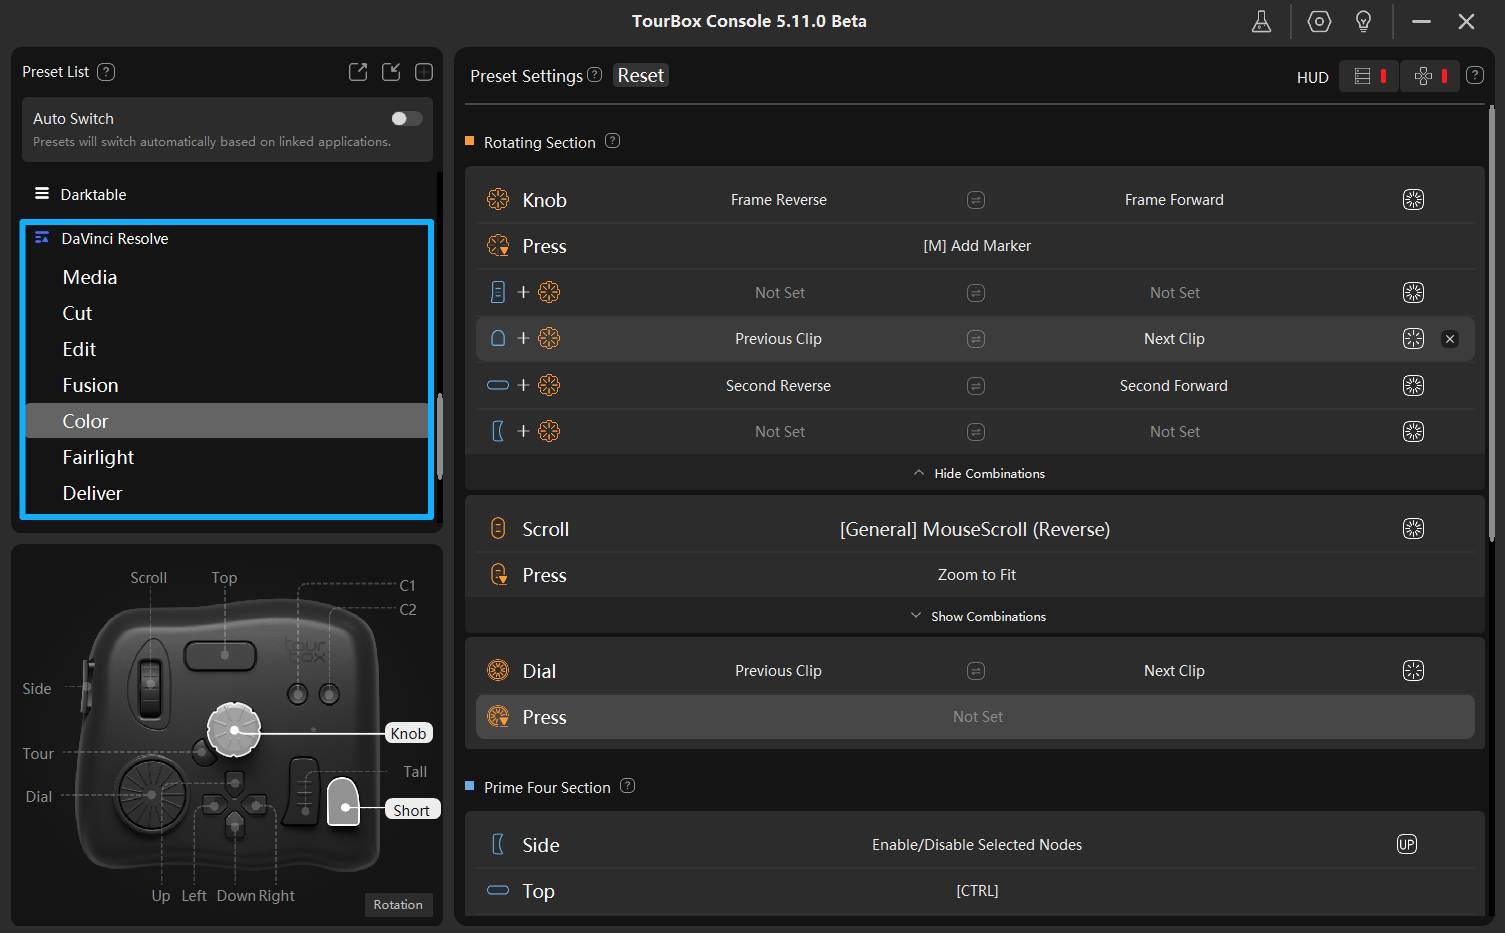Remove the Next Clip combination with its X
The width and height of the screenshot is (1505, 933).
click(x=1450, y=339)
